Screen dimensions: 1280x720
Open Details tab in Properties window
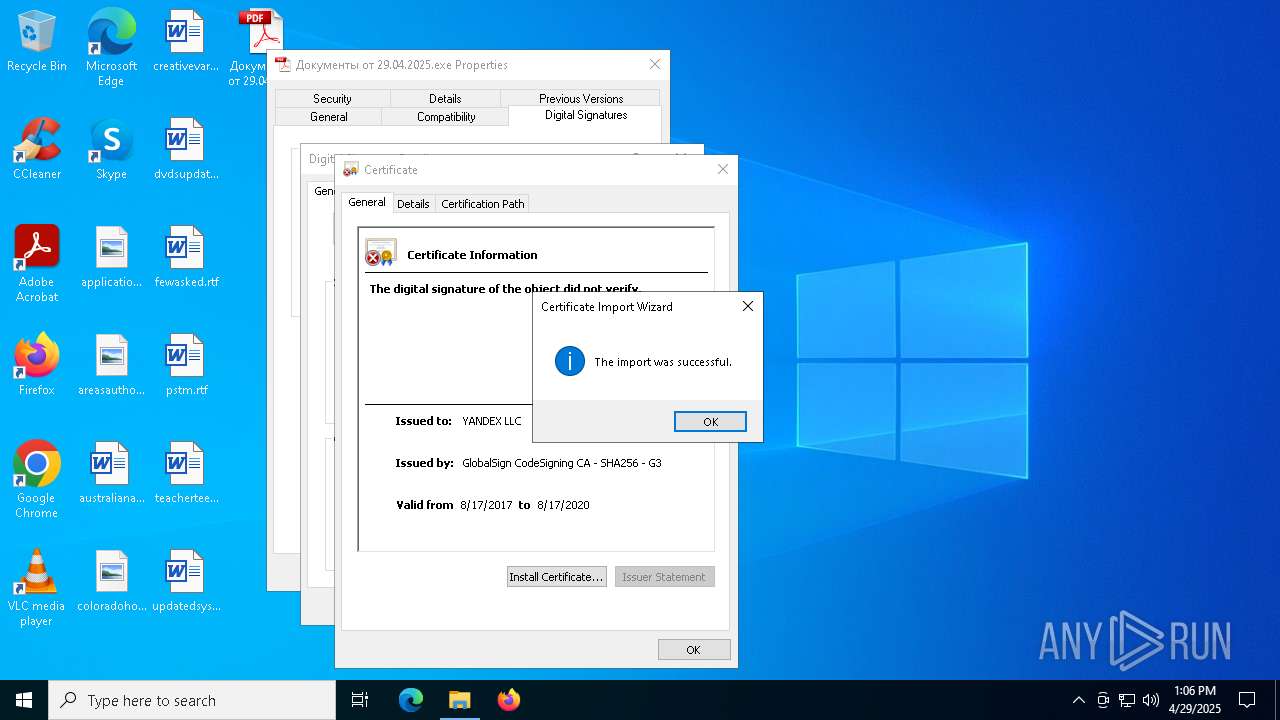(x=445, y=98)
